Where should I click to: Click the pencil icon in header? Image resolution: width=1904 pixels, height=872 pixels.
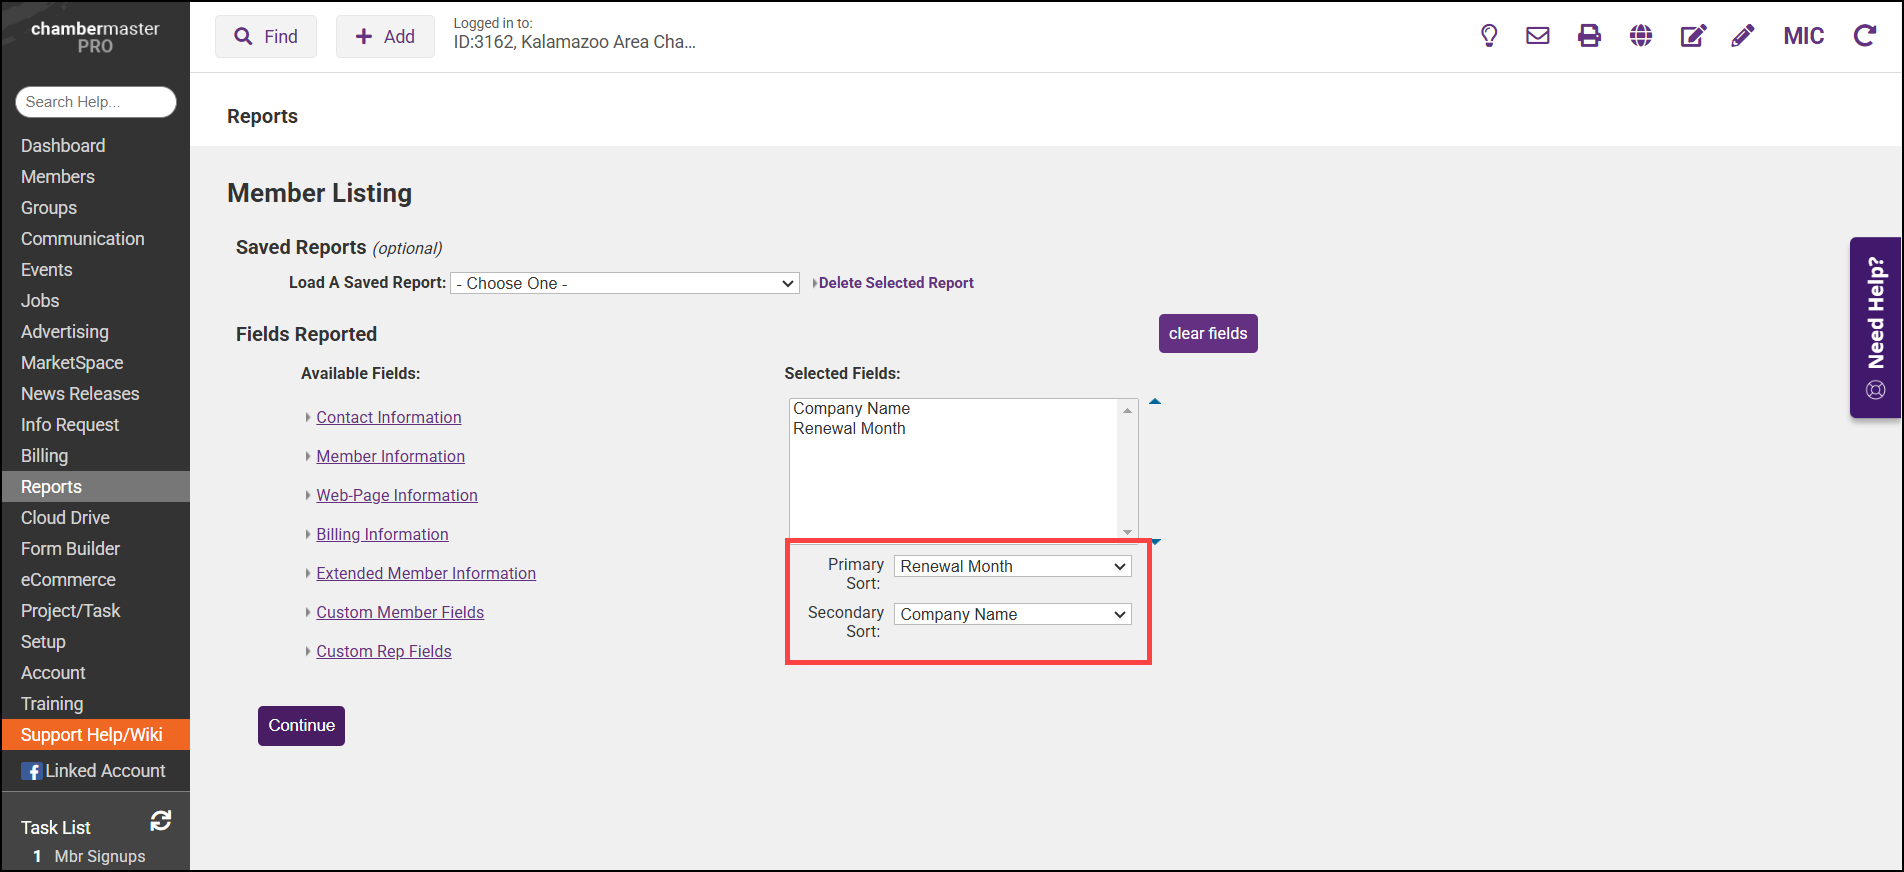coord(1743,36)
